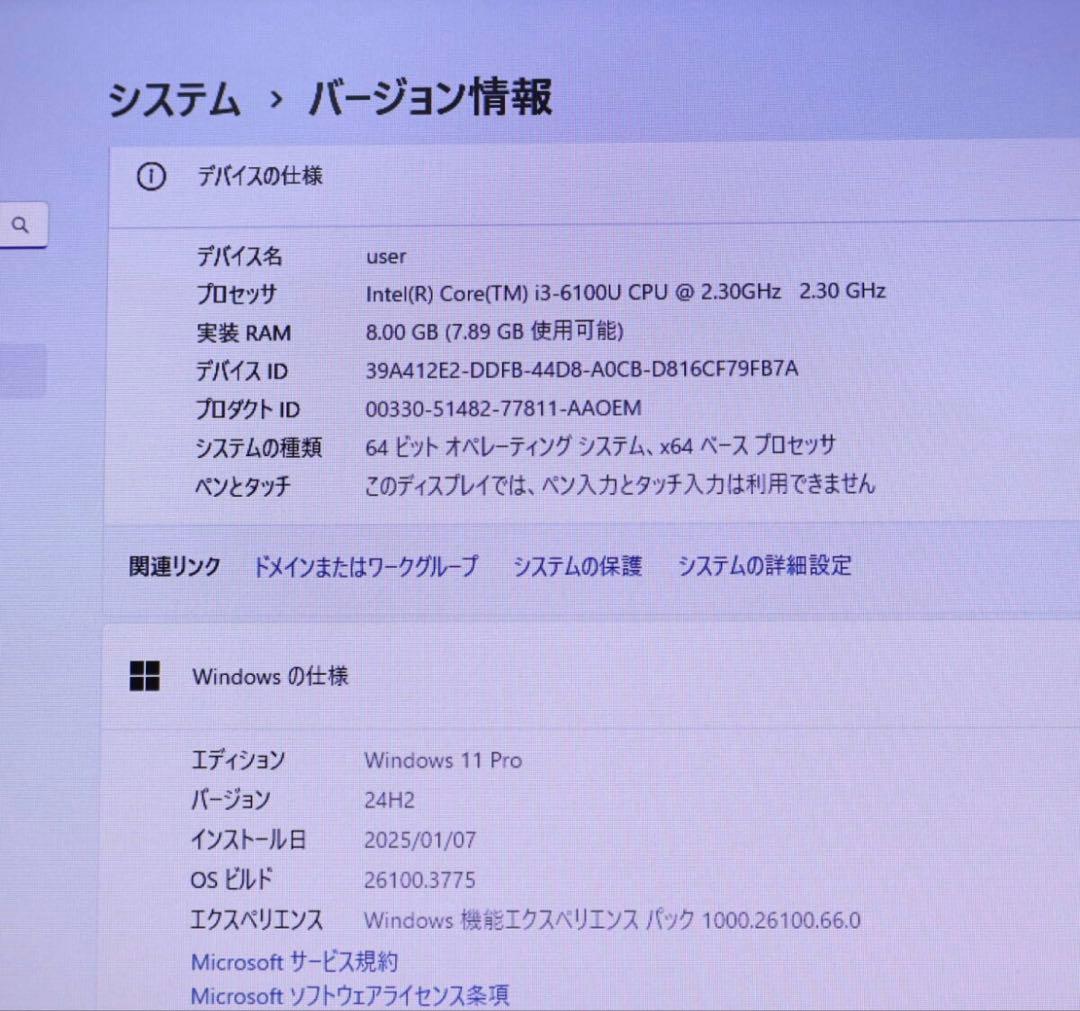Select the プロダクト ID value
Viewport: 1080px width, 1011px height.
click(503, 408)
